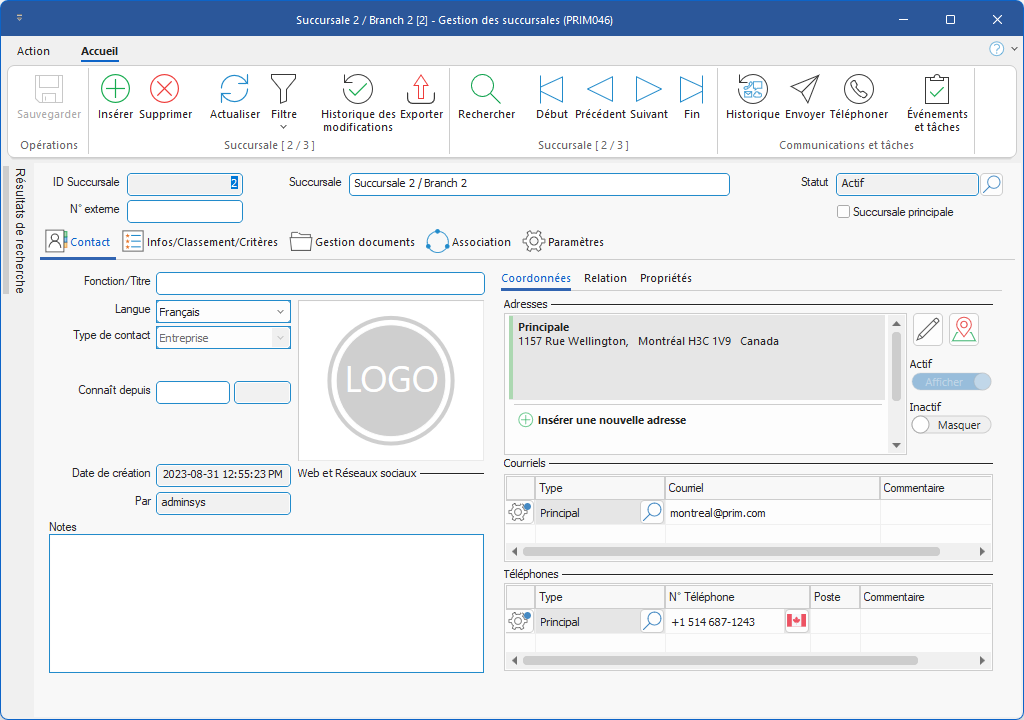
Task: Click inside the Notes text area
Action: [266, 602]
